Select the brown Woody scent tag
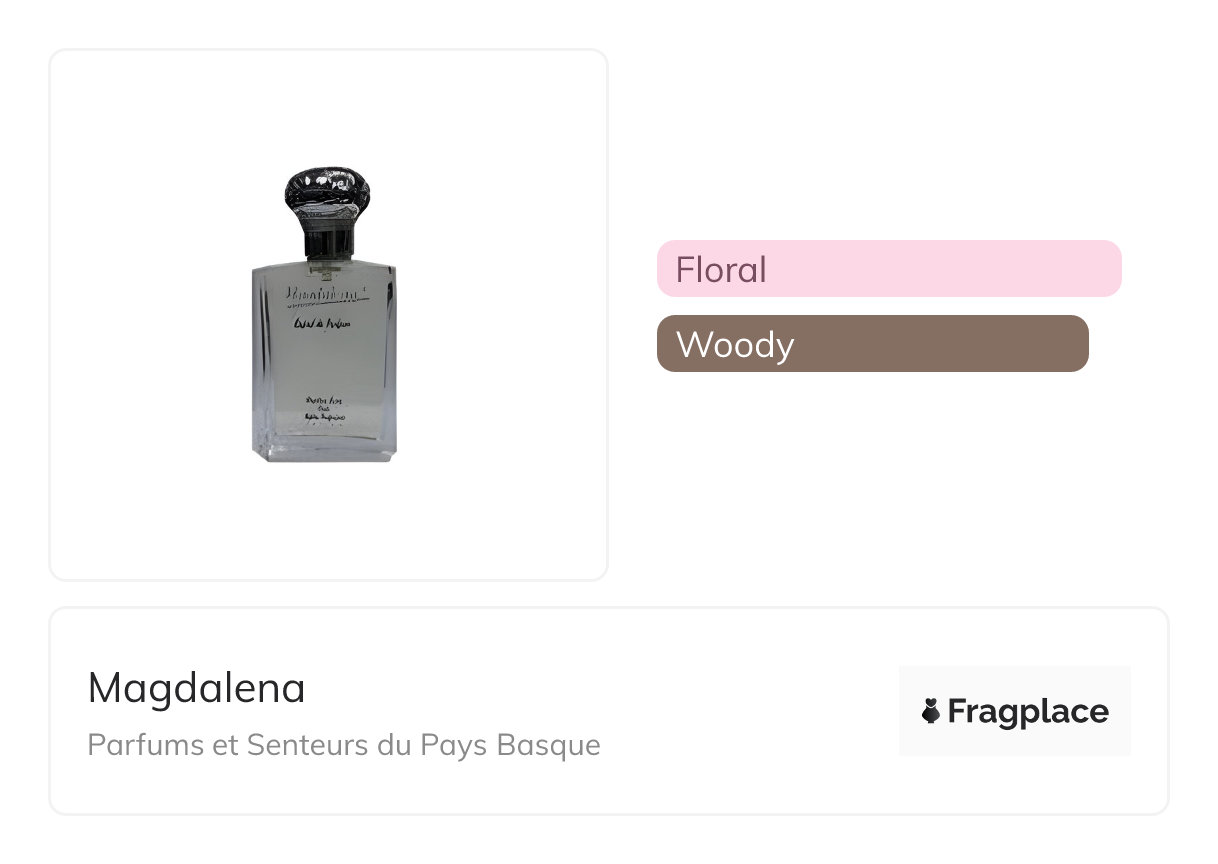1218x864 pixels. [872, 344]
